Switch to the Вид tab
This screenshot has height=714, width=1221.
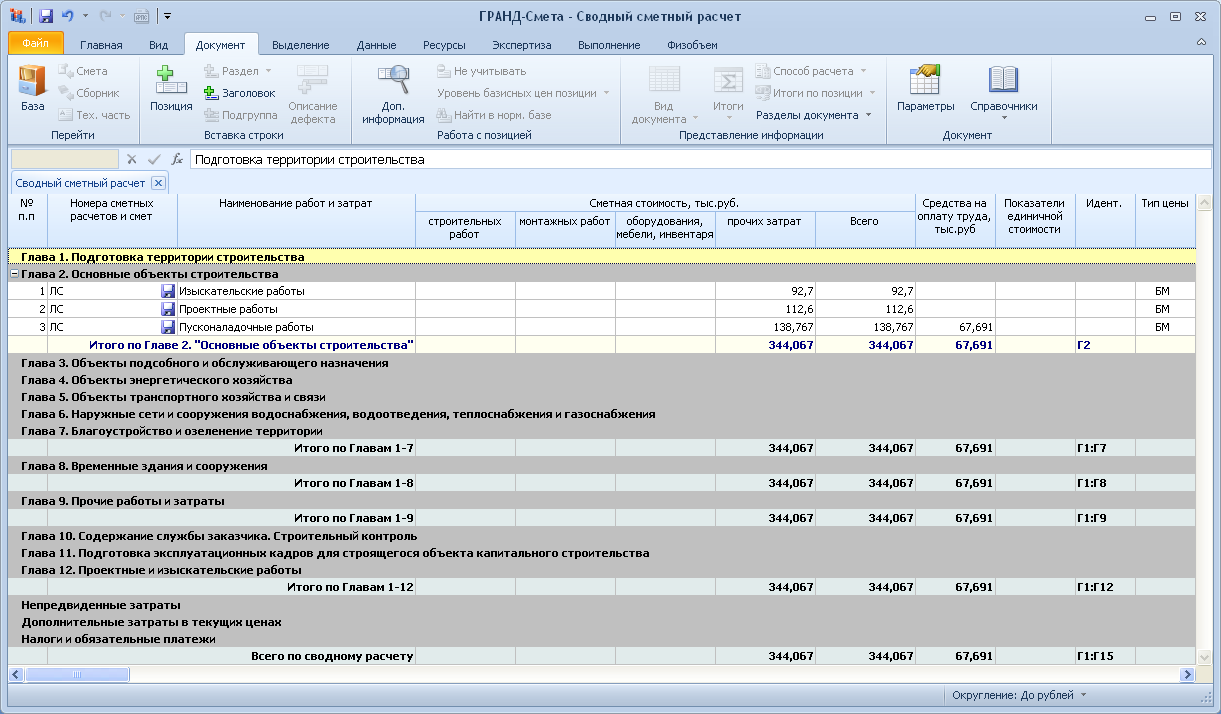pyautogui.click(x=158, y=45)
